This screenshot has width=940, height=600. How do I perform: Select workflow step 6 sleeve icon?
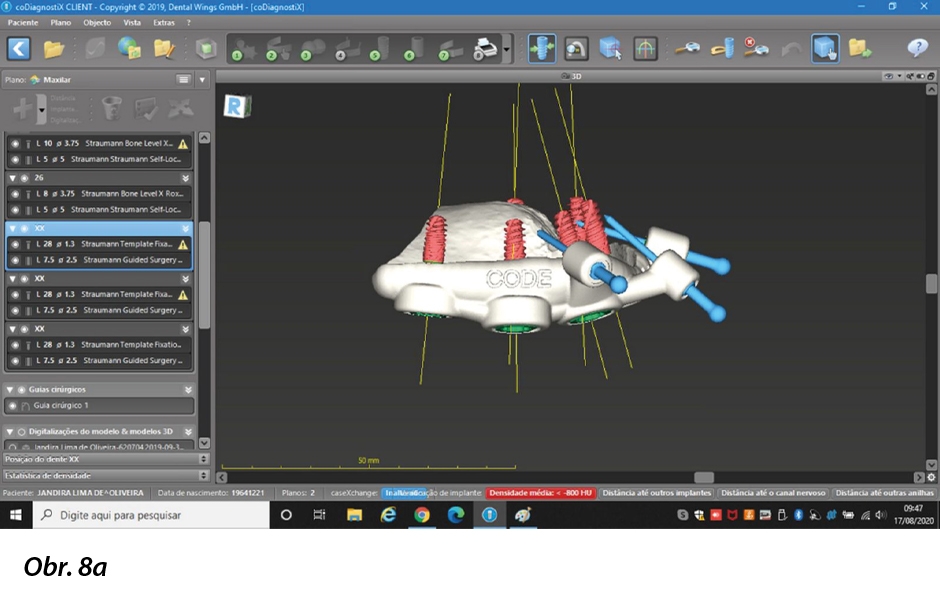tap(415, 49)
